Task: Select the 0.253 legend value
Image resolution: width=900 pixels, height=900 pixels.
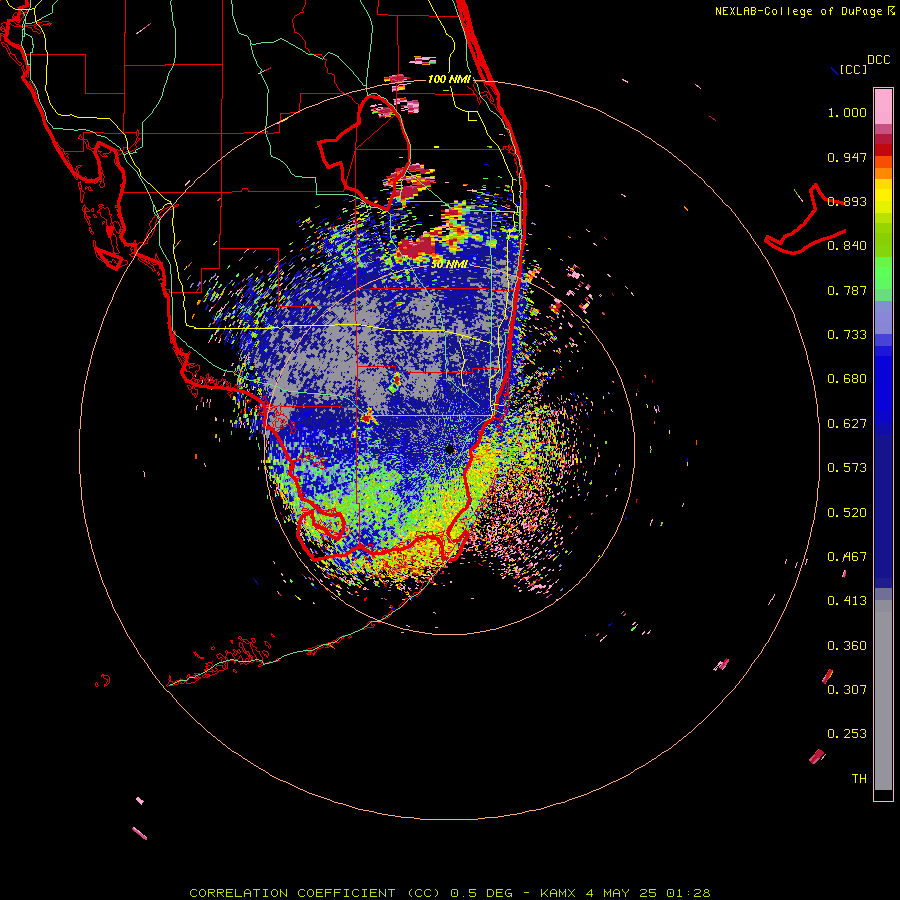Action: (x=847, y=734)
